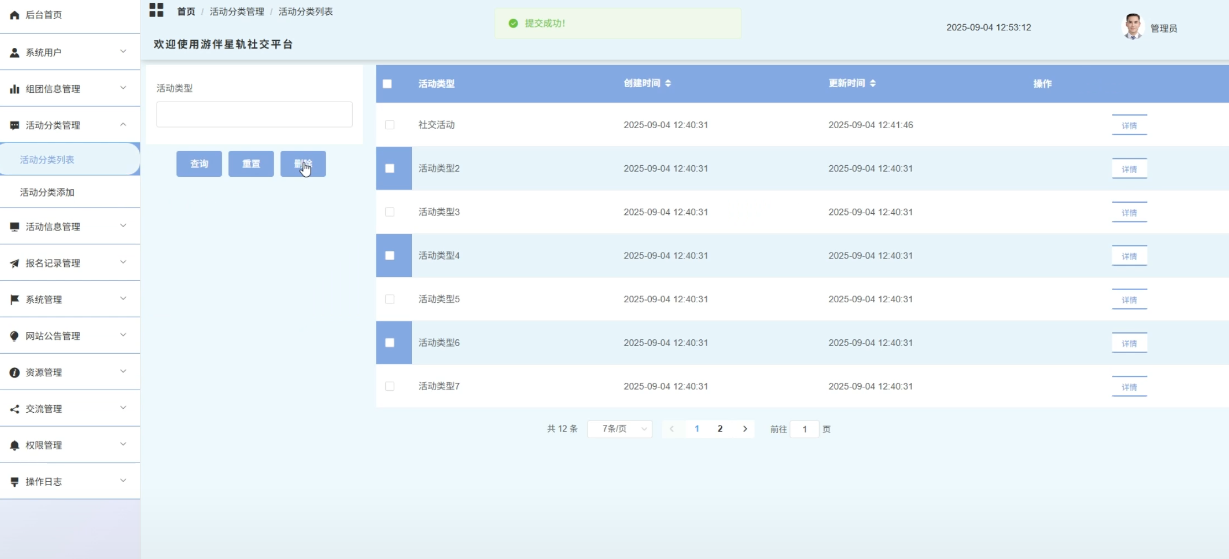Go to the previous page arrow
1229x559 pixels.
(672, 429)
